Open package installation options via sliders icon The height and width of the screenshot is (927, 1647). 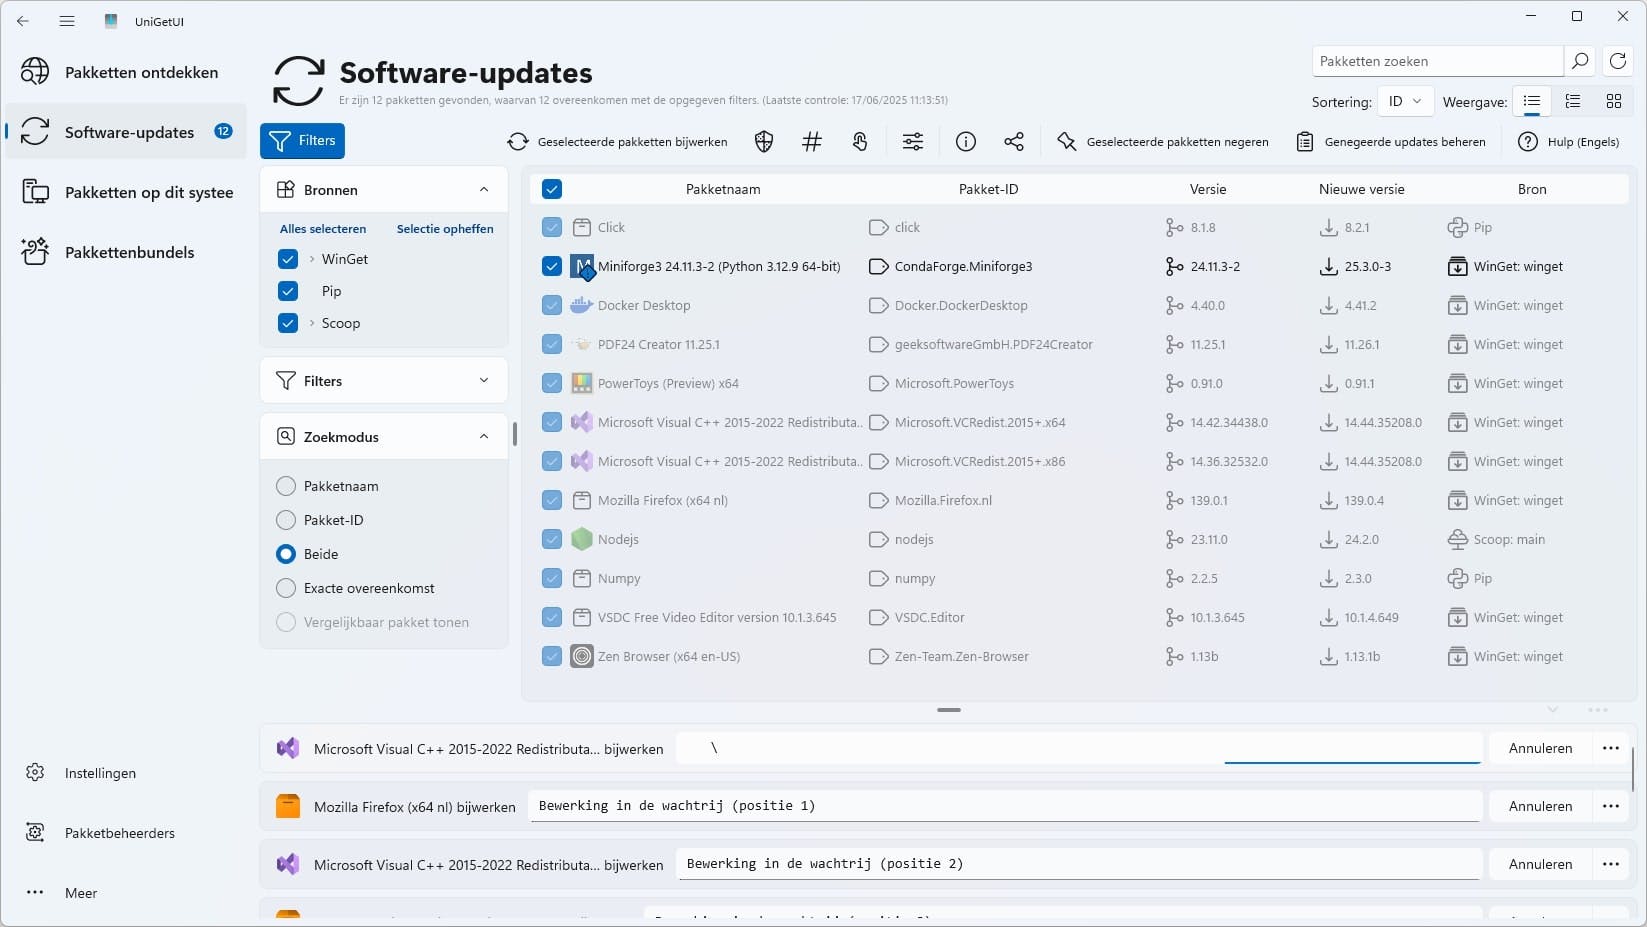[x=913, y=141]
